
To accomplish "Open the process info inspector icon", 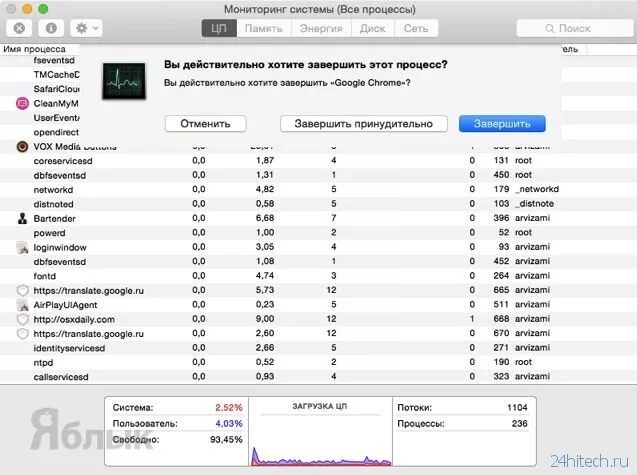I will 51,28.
